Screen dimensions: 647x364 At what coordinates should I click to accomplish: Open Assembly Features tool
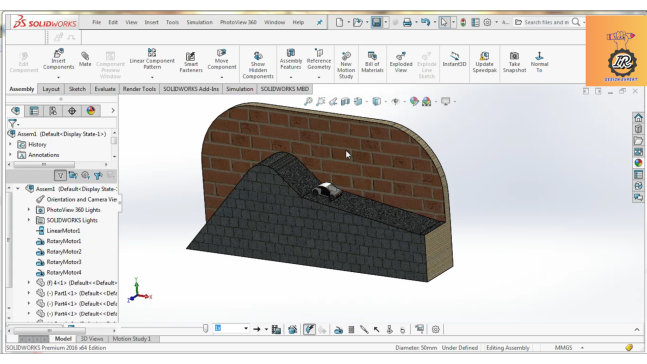(291, 59)
